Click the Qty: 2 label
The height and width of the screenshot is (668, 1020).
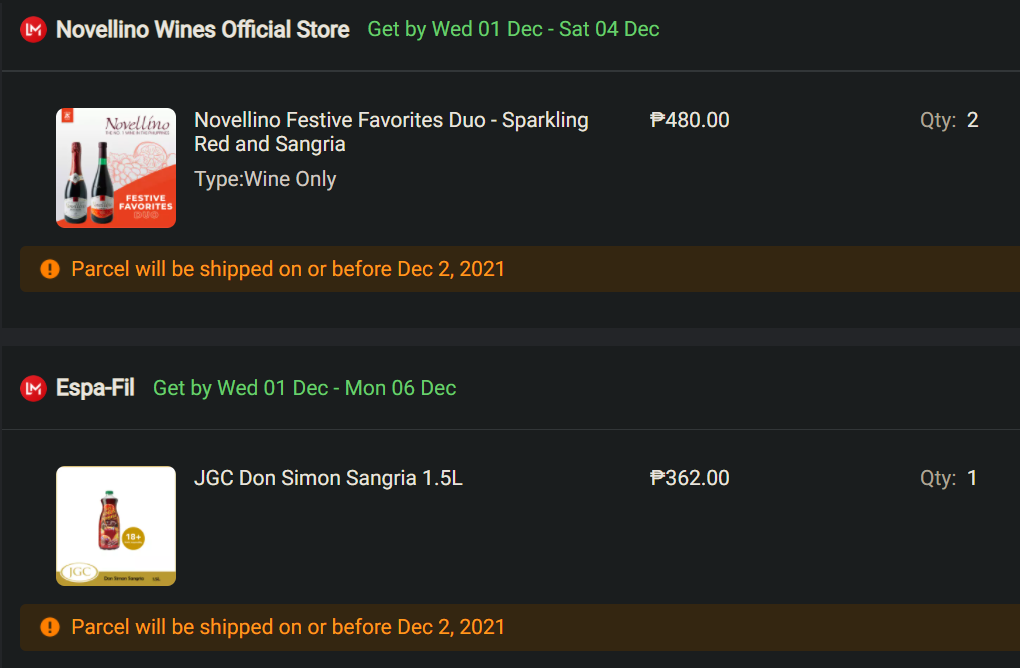tap(949, 120)
